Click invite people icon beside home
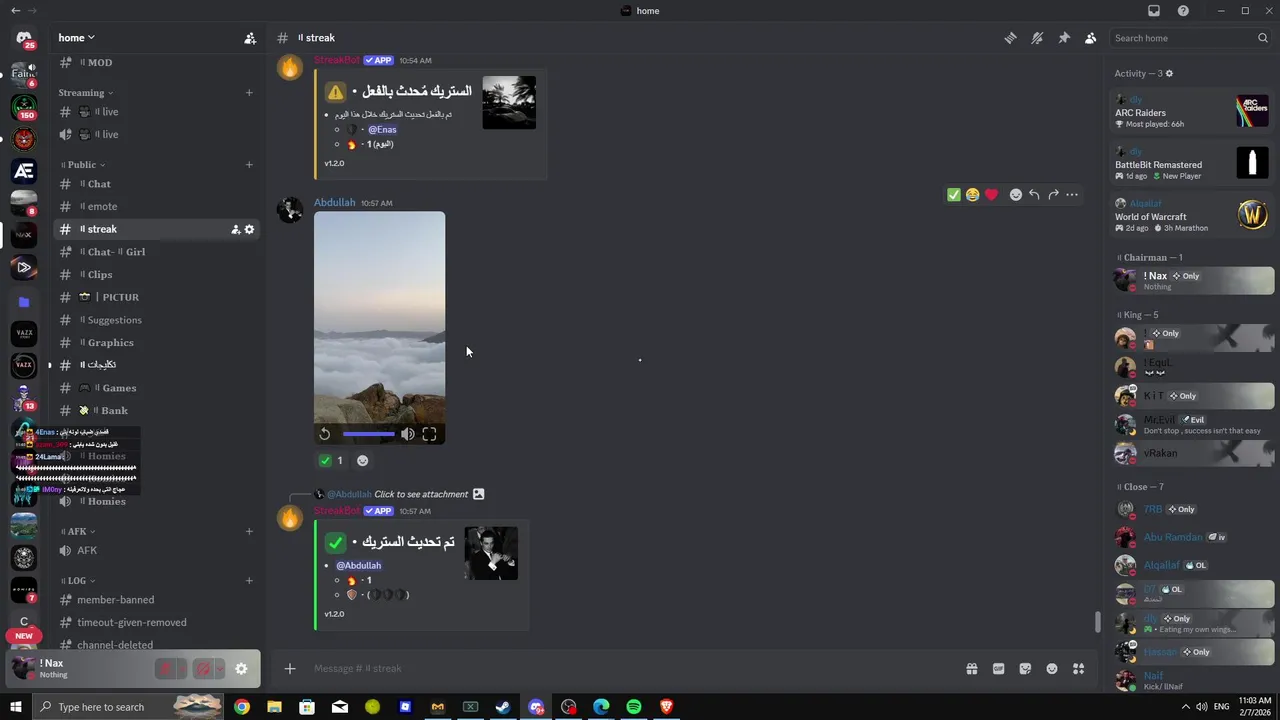This screenshot has height=720, width=1280. 250,38
